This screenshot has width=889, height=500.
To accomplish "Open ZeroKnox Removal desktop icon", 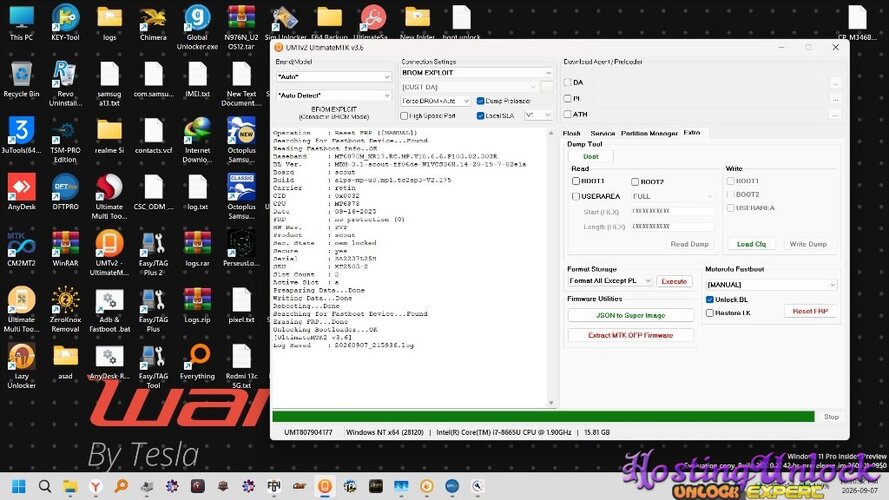I will pyautogui.click(x=65, y=309).
